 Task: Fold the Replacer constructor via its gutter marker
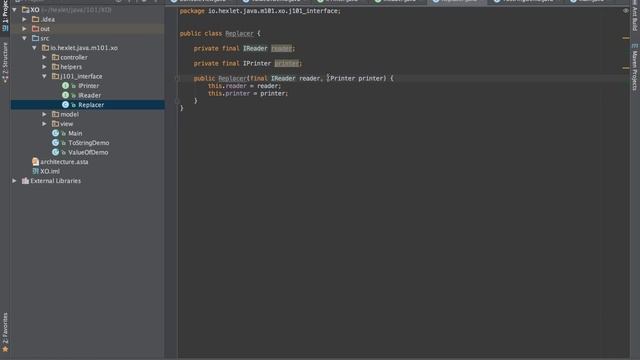[178, 78]
